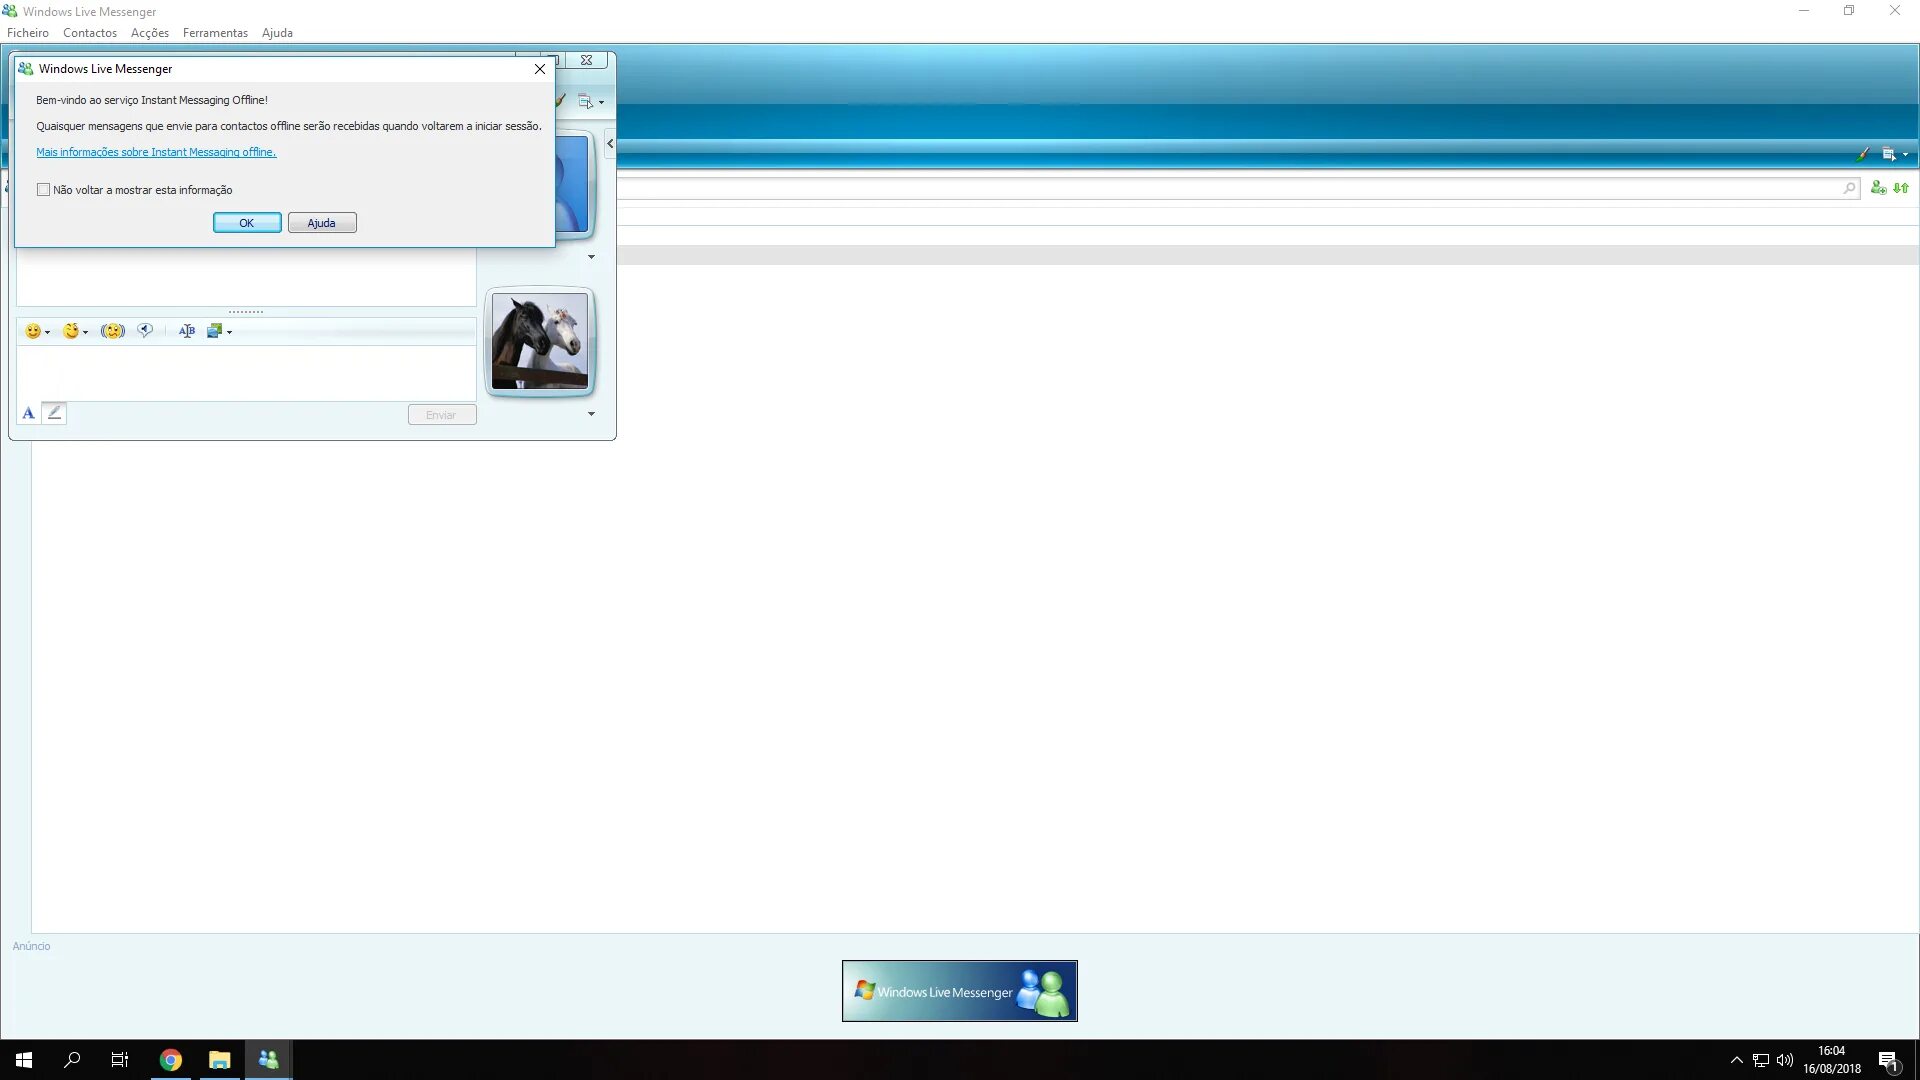Open the emoticons smiley picker

tap(34, 331)
